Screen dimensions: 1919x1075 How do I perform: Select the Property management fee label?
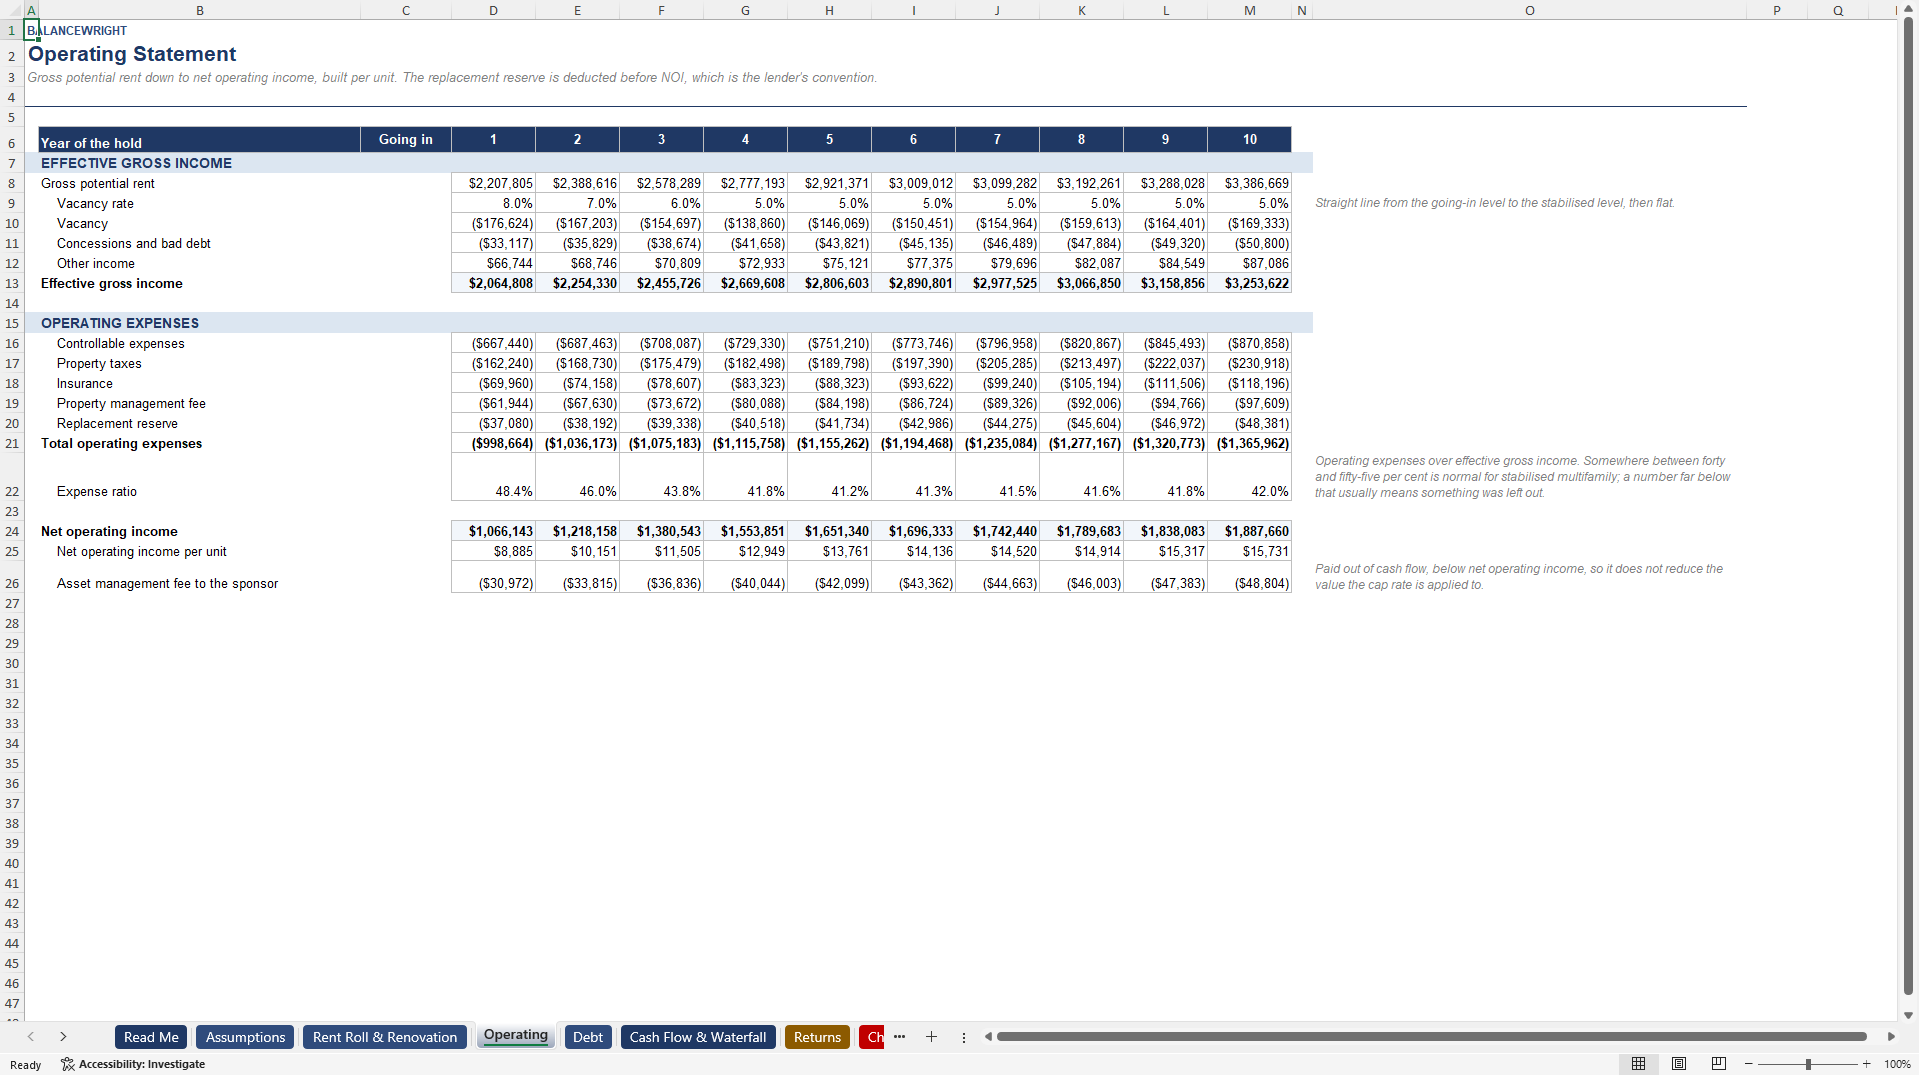[131, 403]
